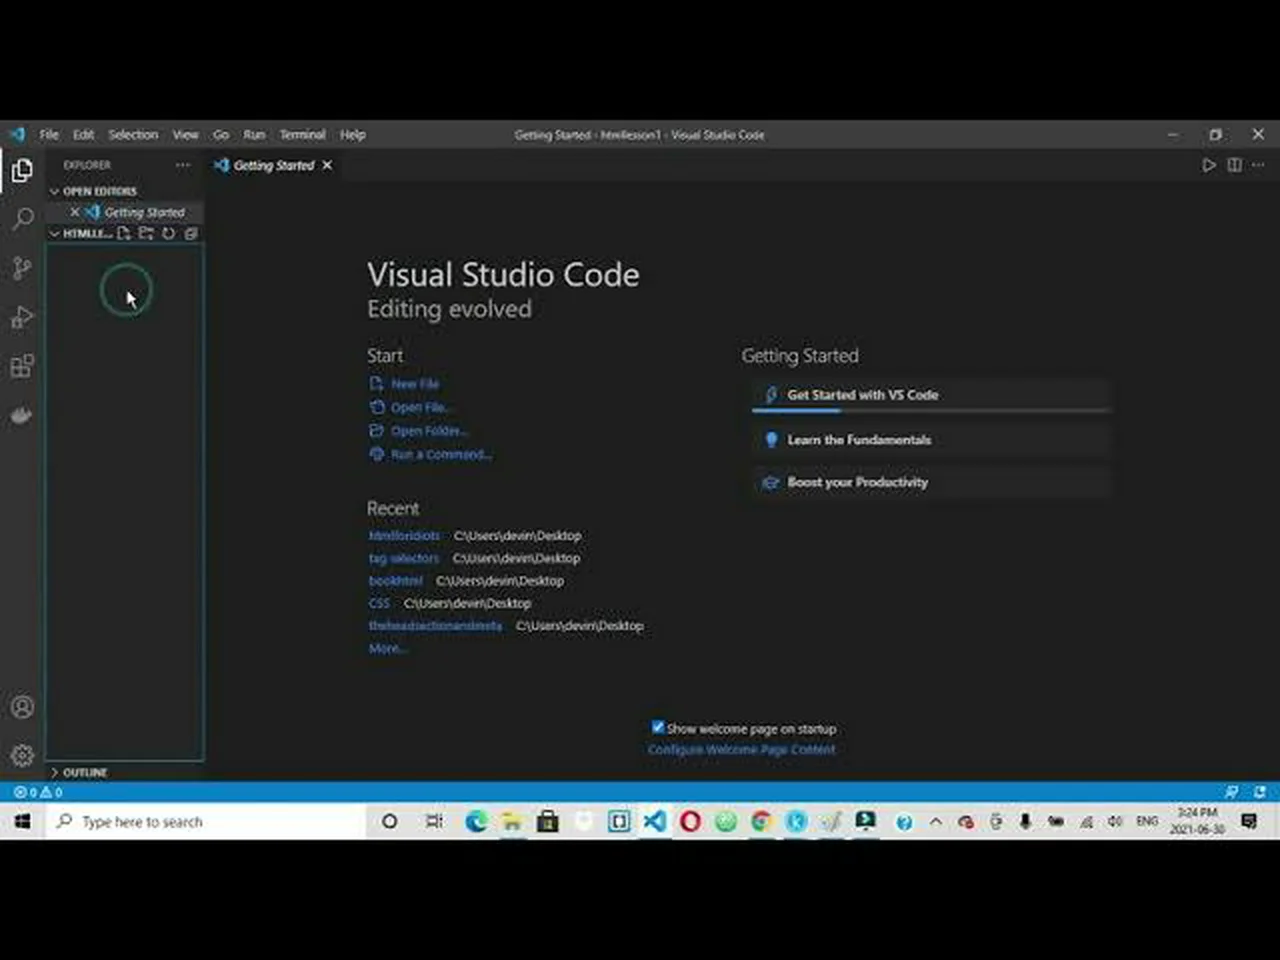This screenshot has height=960, width=1280.
Task: Open Explorer more actions ellipsis
Action: point(182,165)
